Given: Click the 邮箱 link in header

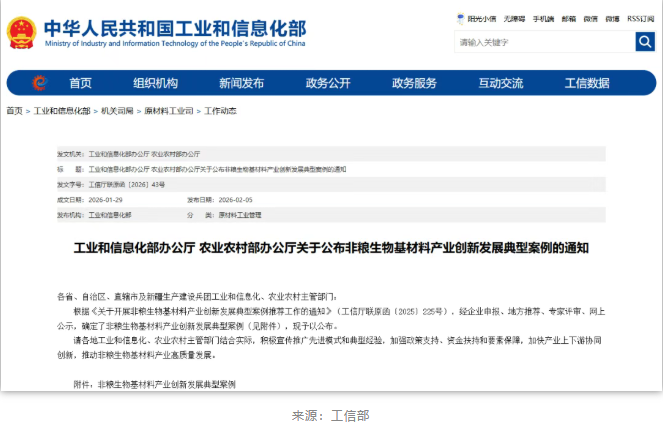Looking at the screenshot, I should (x=568, y=18).
